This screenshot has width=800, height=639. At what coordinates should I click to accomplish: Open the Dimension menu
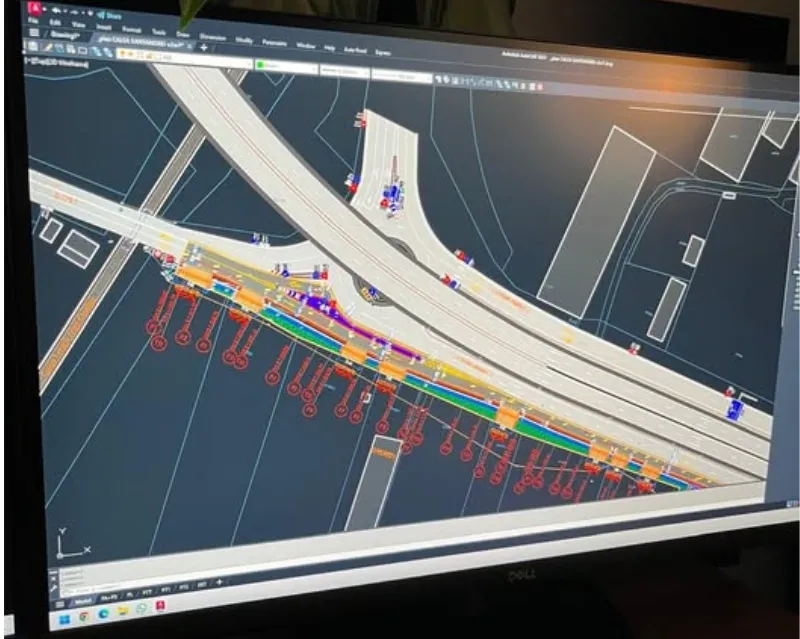(213, 37)
